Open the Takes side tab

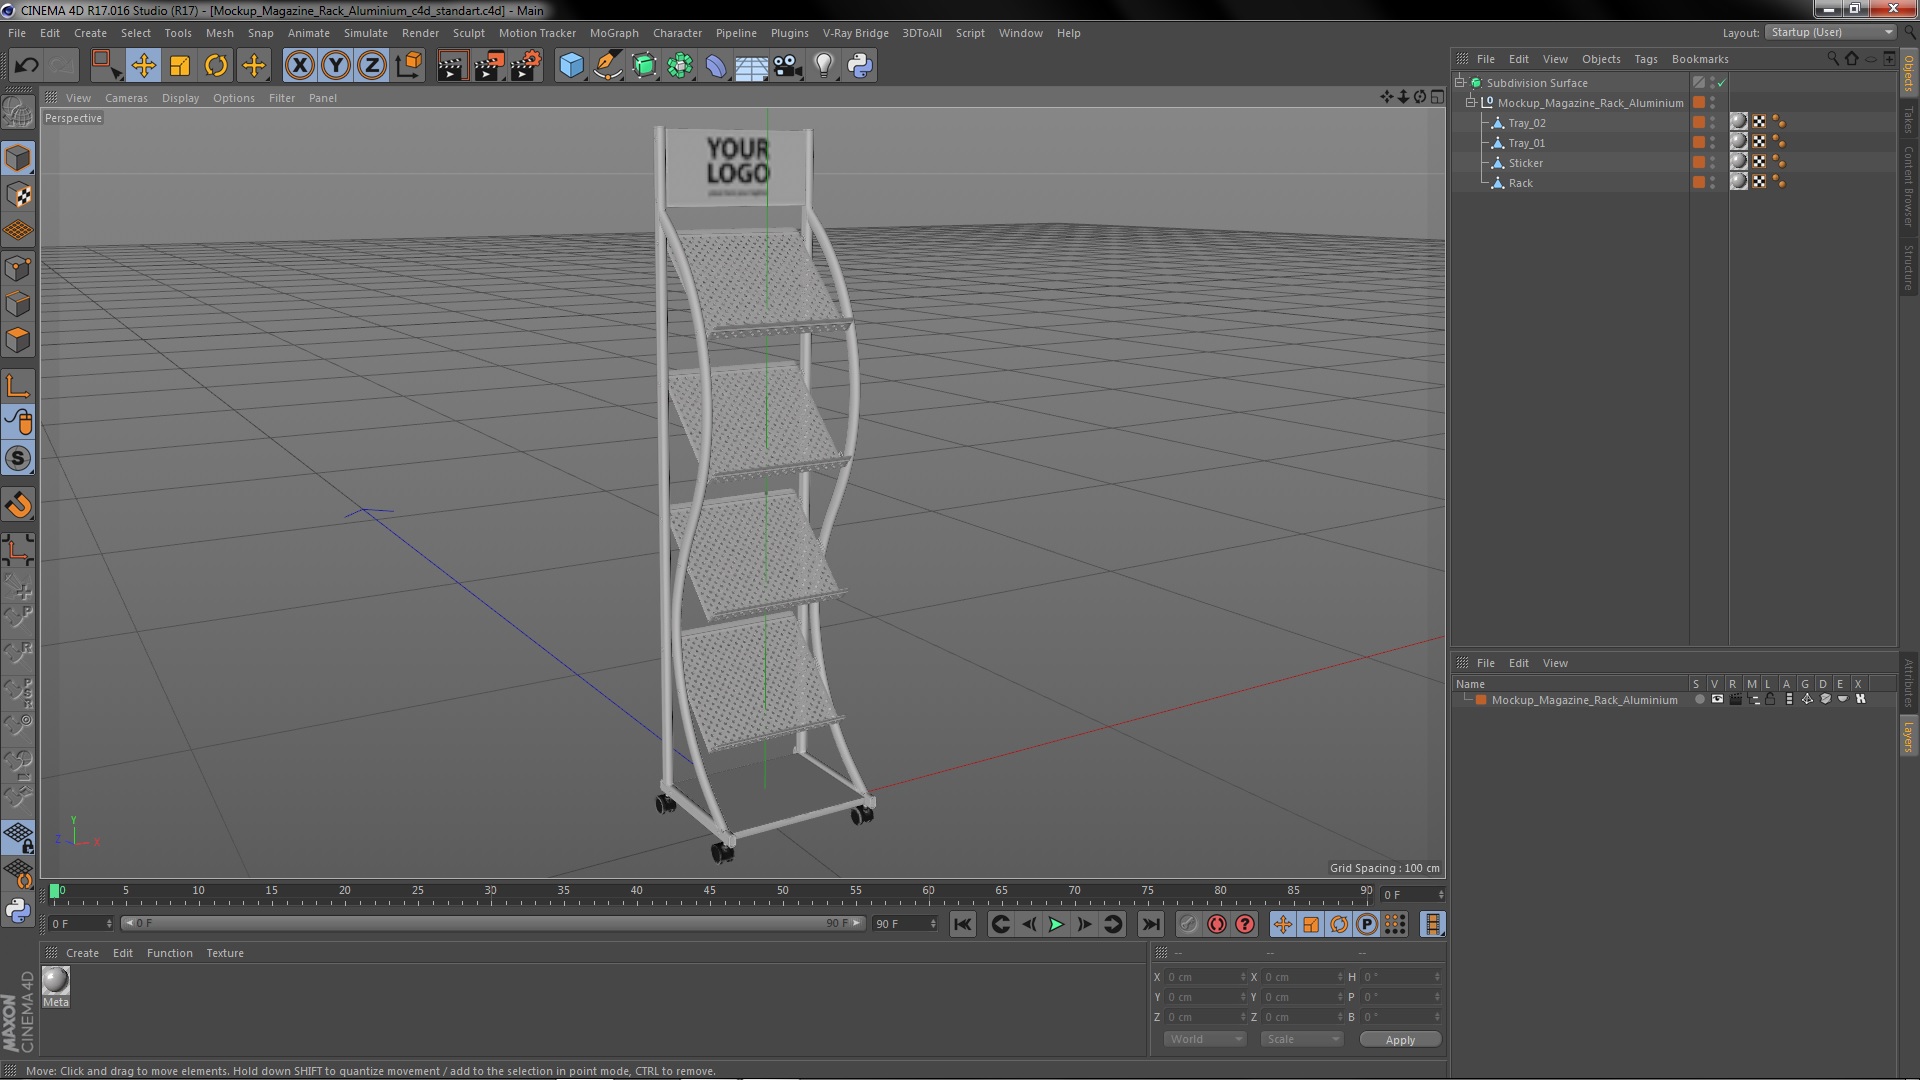1909,120
